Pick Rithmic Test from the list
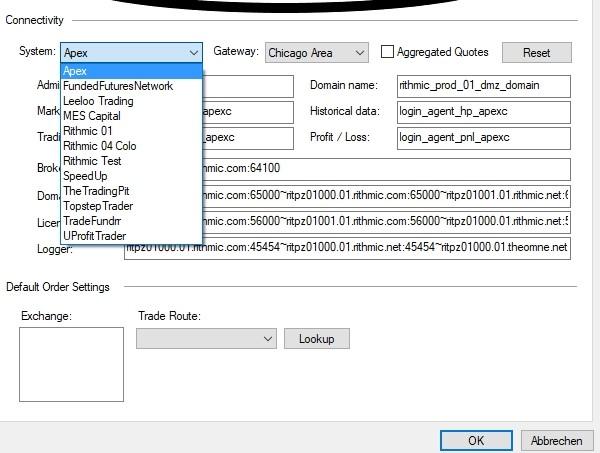 click(131, 161)
